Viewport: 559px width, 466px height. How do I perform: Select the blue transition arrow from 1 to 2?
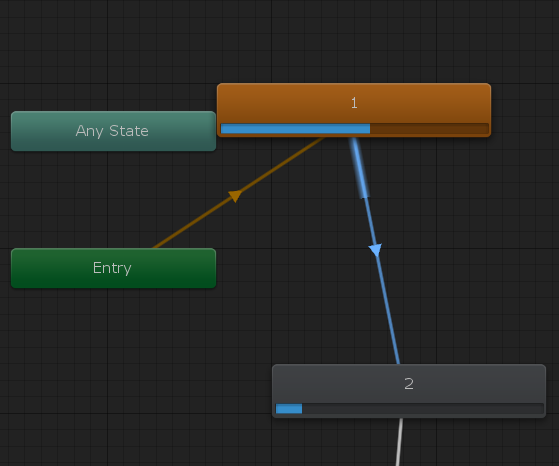coord(375,250)
